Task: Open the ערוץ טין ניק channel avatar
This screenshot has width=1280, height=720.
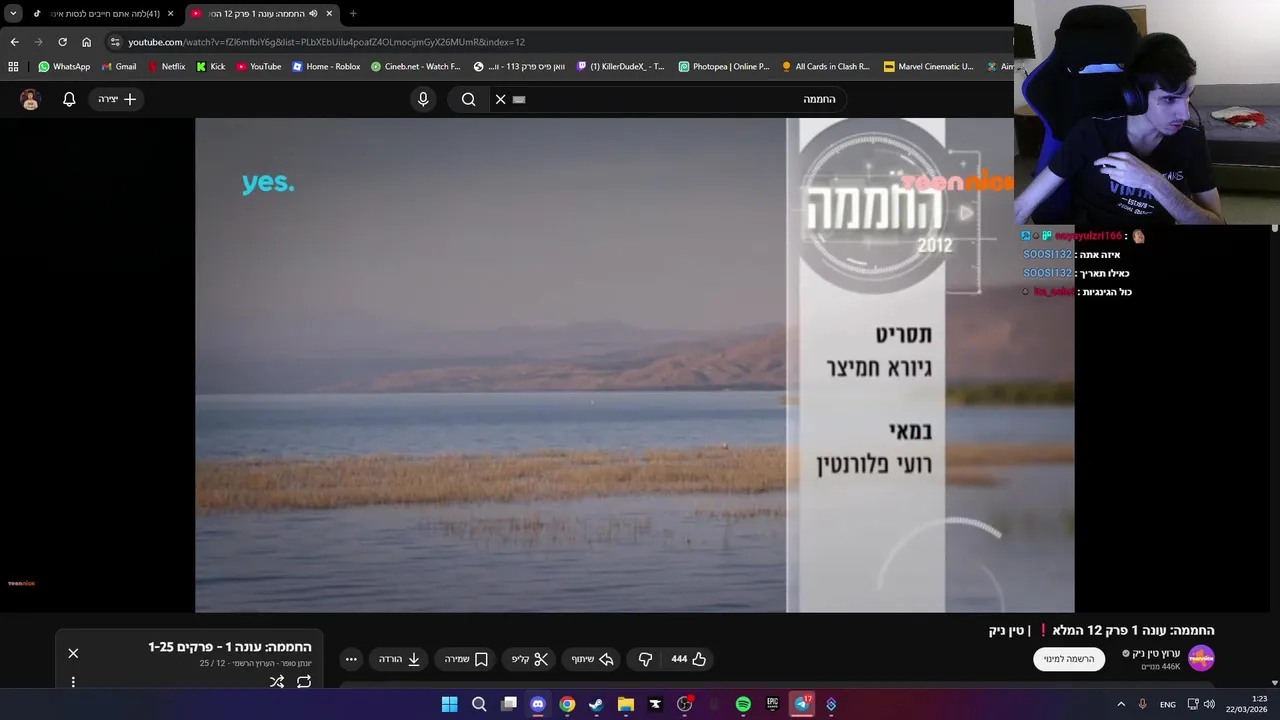Action: point(1201,658)
